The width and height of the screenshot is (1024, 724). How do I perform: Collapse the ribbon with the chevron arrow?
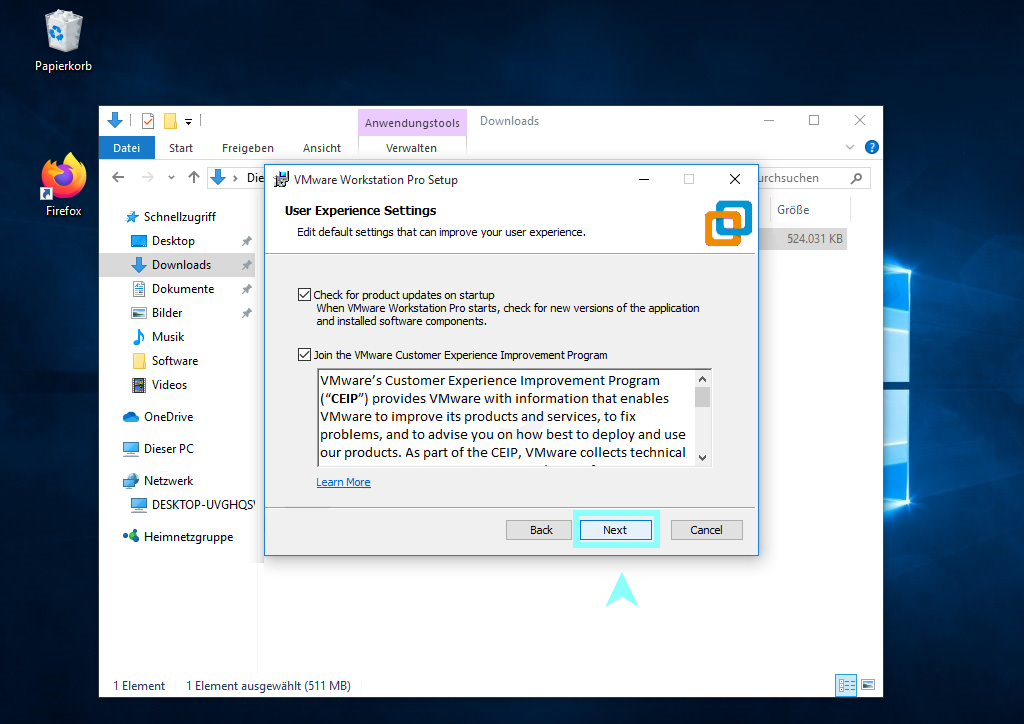click(x=849, y=147)
